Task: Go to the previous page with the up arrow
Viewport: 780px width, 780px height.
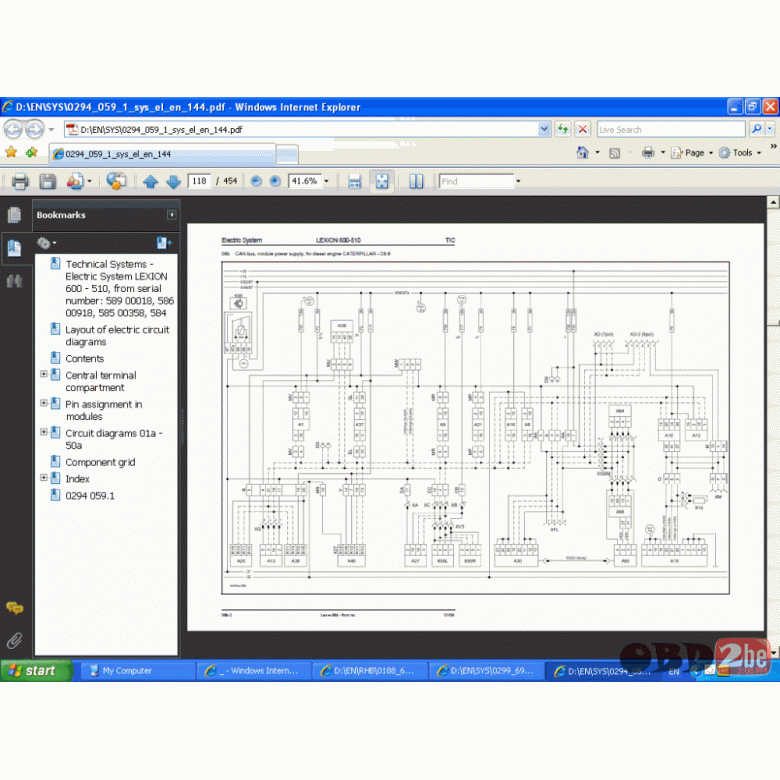Action: (x=150, y=182)
